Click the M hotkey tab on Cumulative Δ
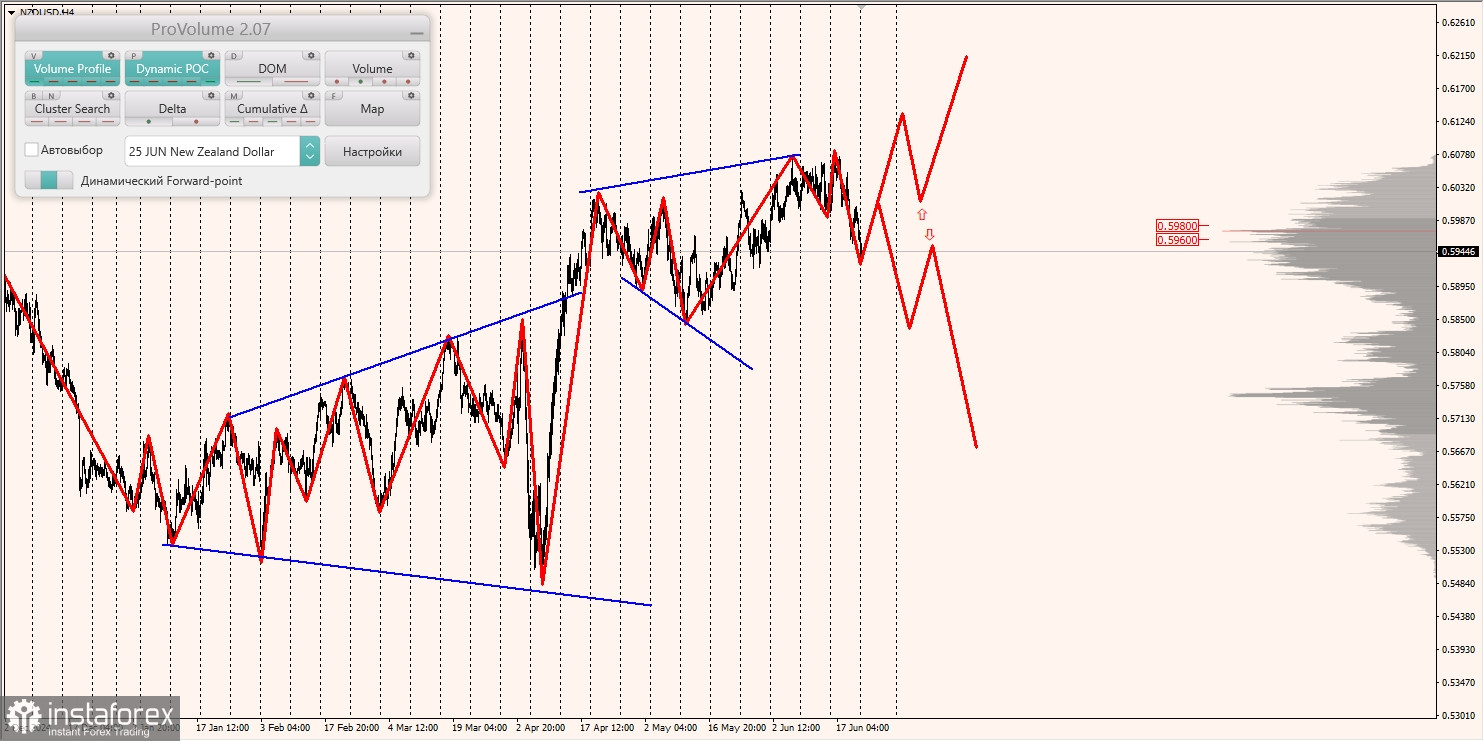 235,96
